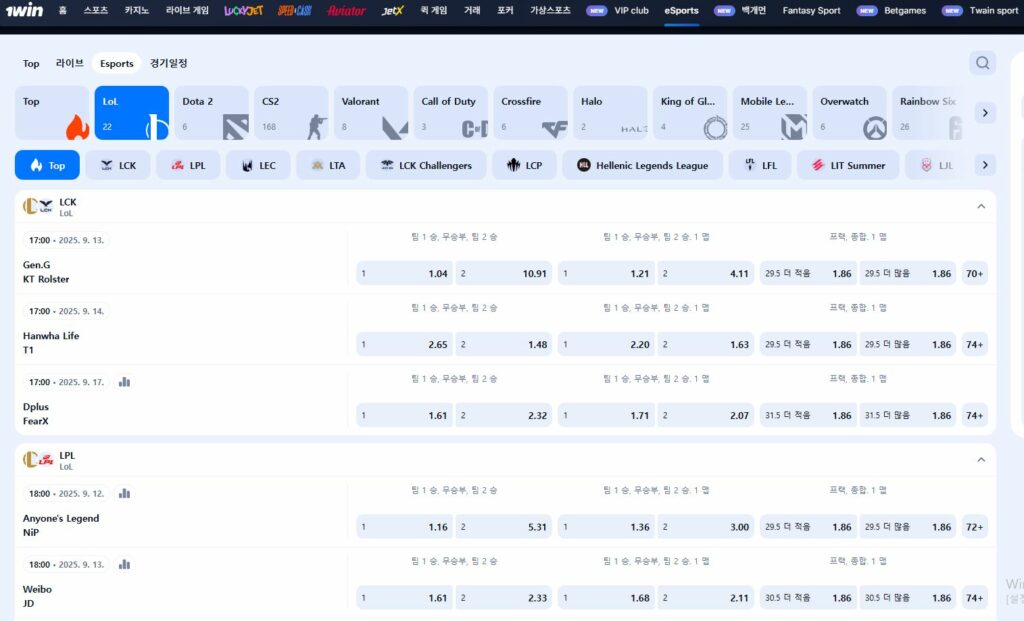Switch to the Top sub-tab
The height and width of the screenshot is (621, 1024).
tap(31, 63)
